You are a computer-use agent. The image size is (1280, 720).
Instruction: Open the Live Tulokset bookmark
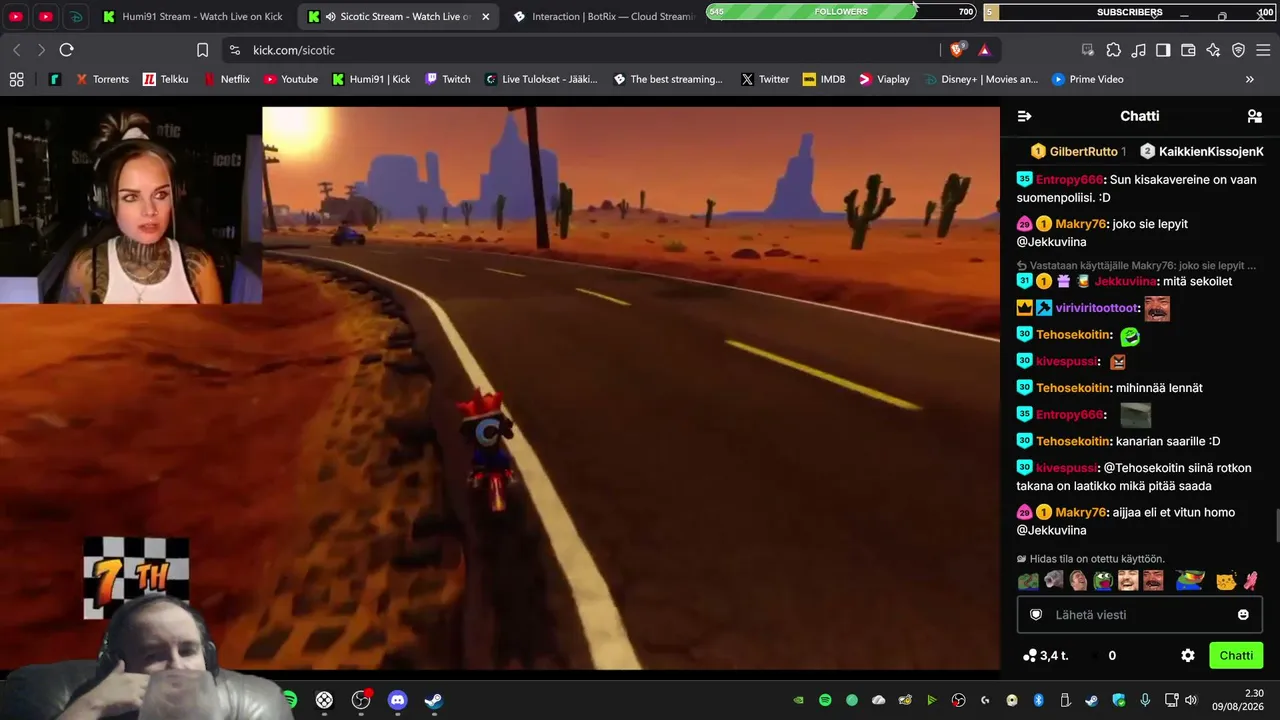coord(540,79)
